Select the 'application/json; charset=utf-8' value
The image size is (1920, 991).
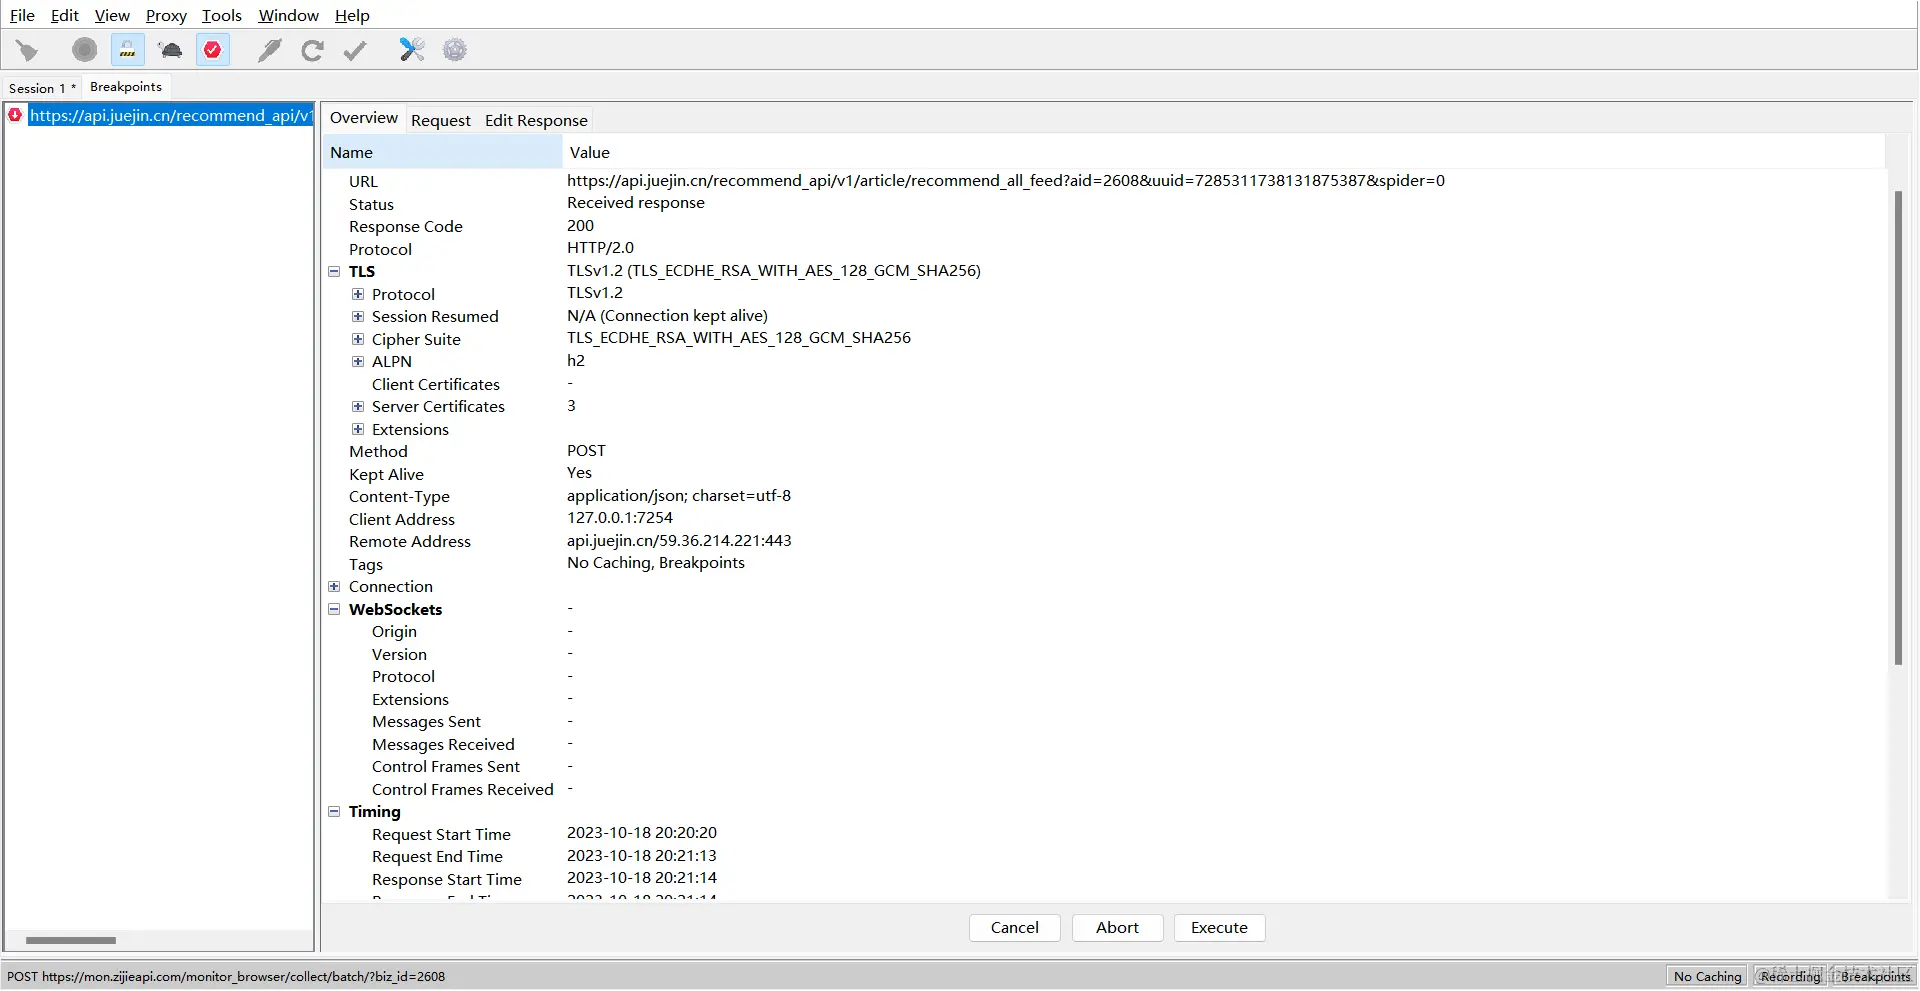(x=679, y=496)
